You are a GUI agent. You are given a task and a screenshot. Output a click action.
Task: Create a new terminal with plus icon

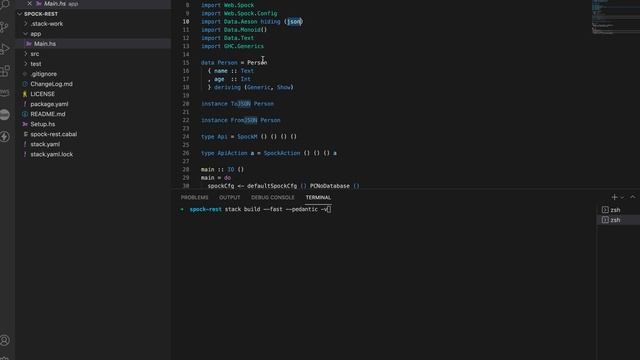pyautogui.click(x=614, y=197)
